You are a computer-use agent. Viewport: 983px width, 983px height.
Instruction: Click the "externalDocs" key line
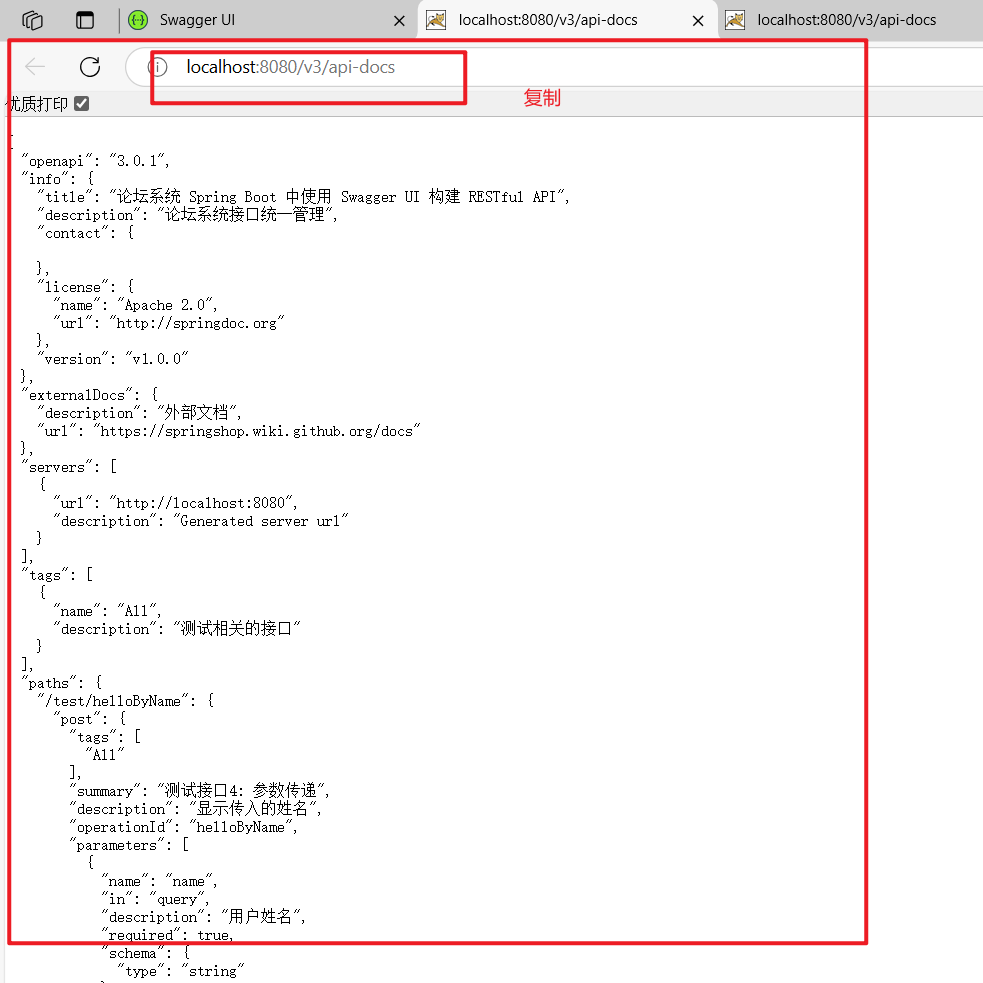[90, 394]
